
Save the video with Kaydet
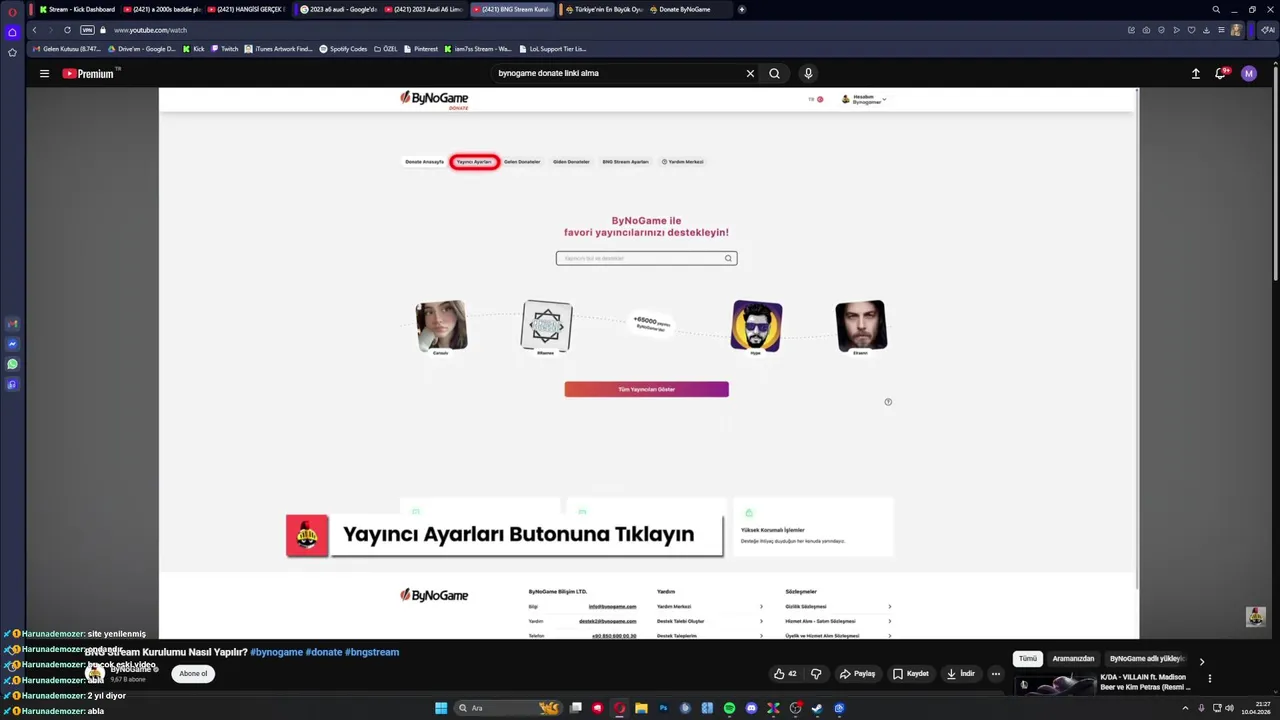click(x=911, y=674)
